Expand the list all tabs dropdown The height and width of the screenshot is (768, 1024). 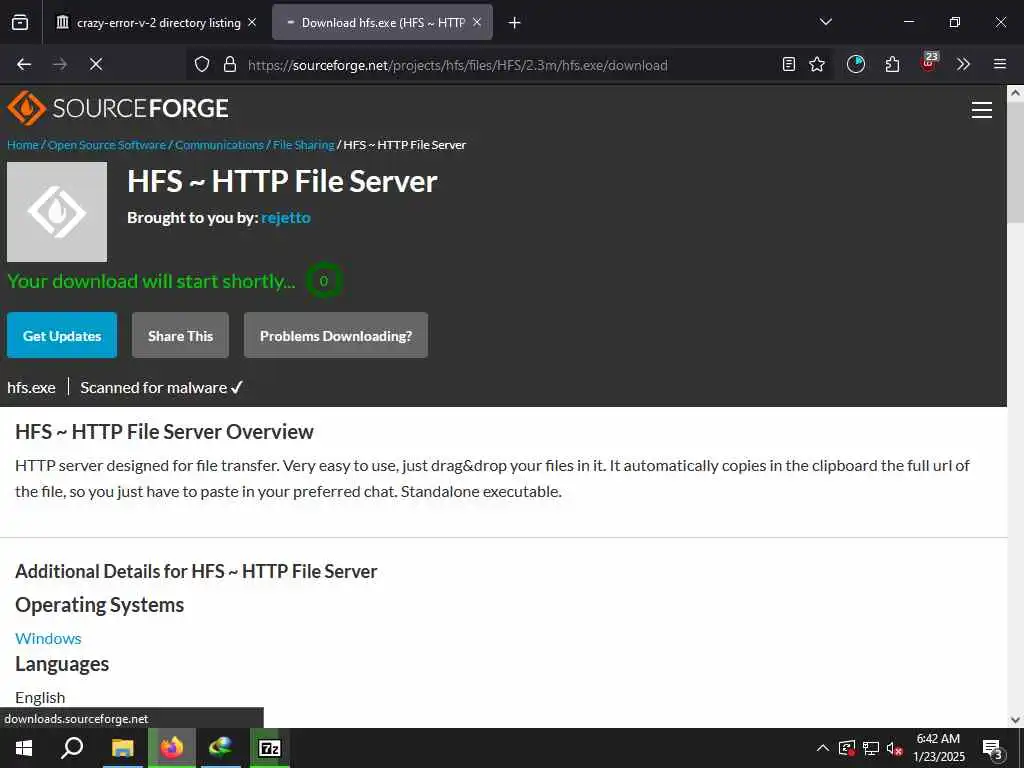pyautogui.click(x=825, y=22)
